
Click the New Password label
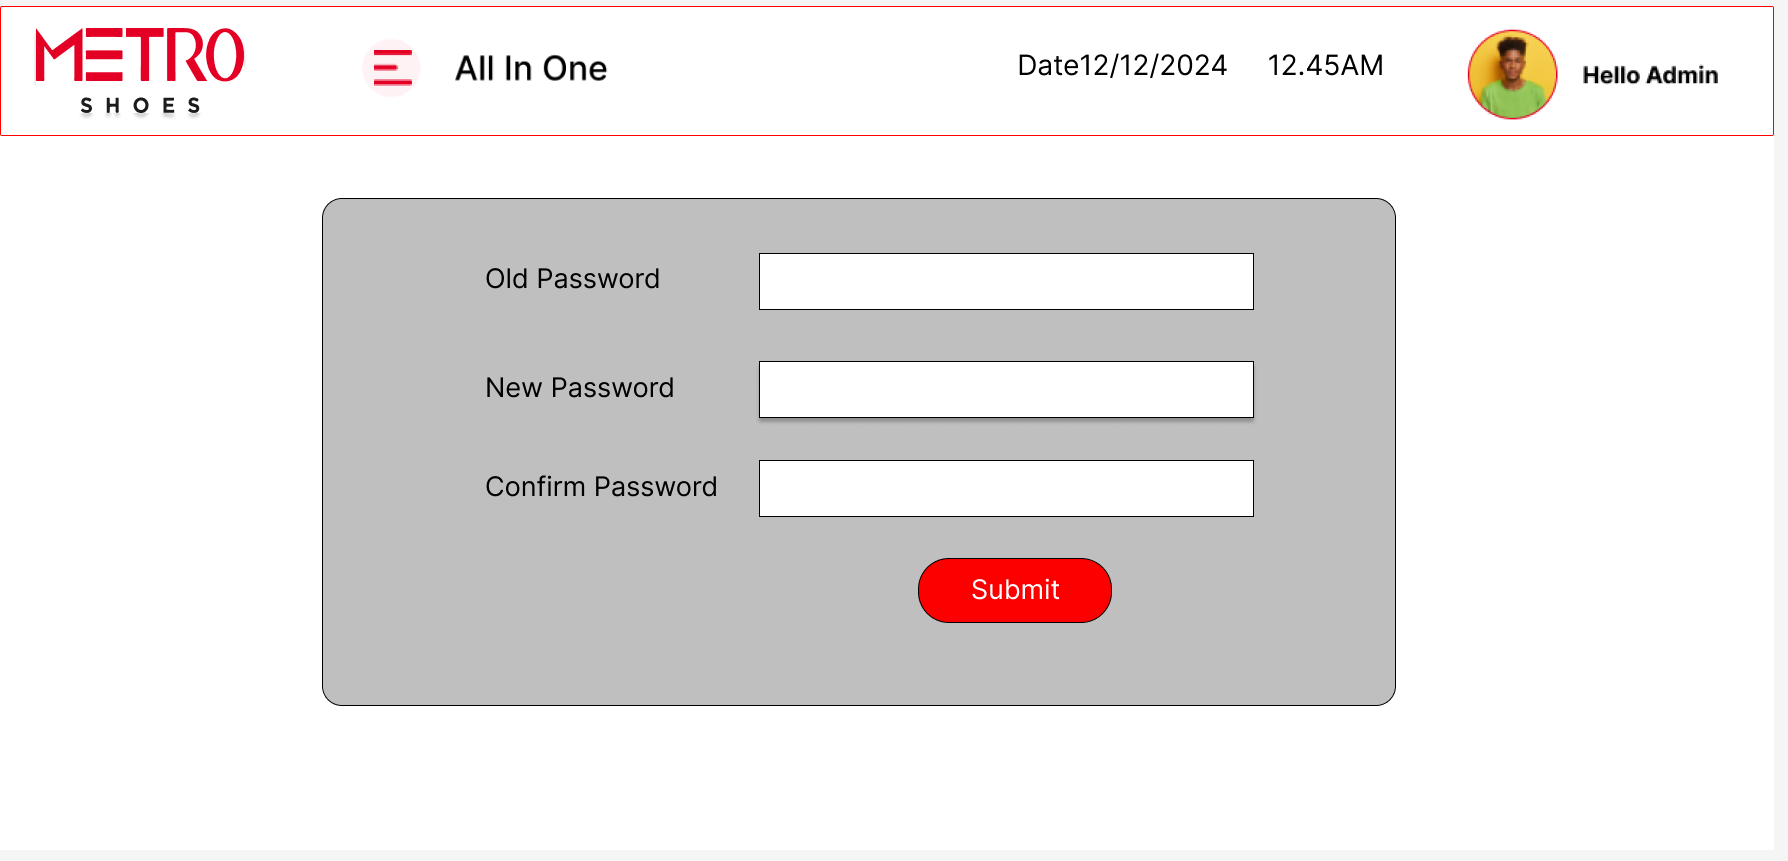click(x=579, y=388)
